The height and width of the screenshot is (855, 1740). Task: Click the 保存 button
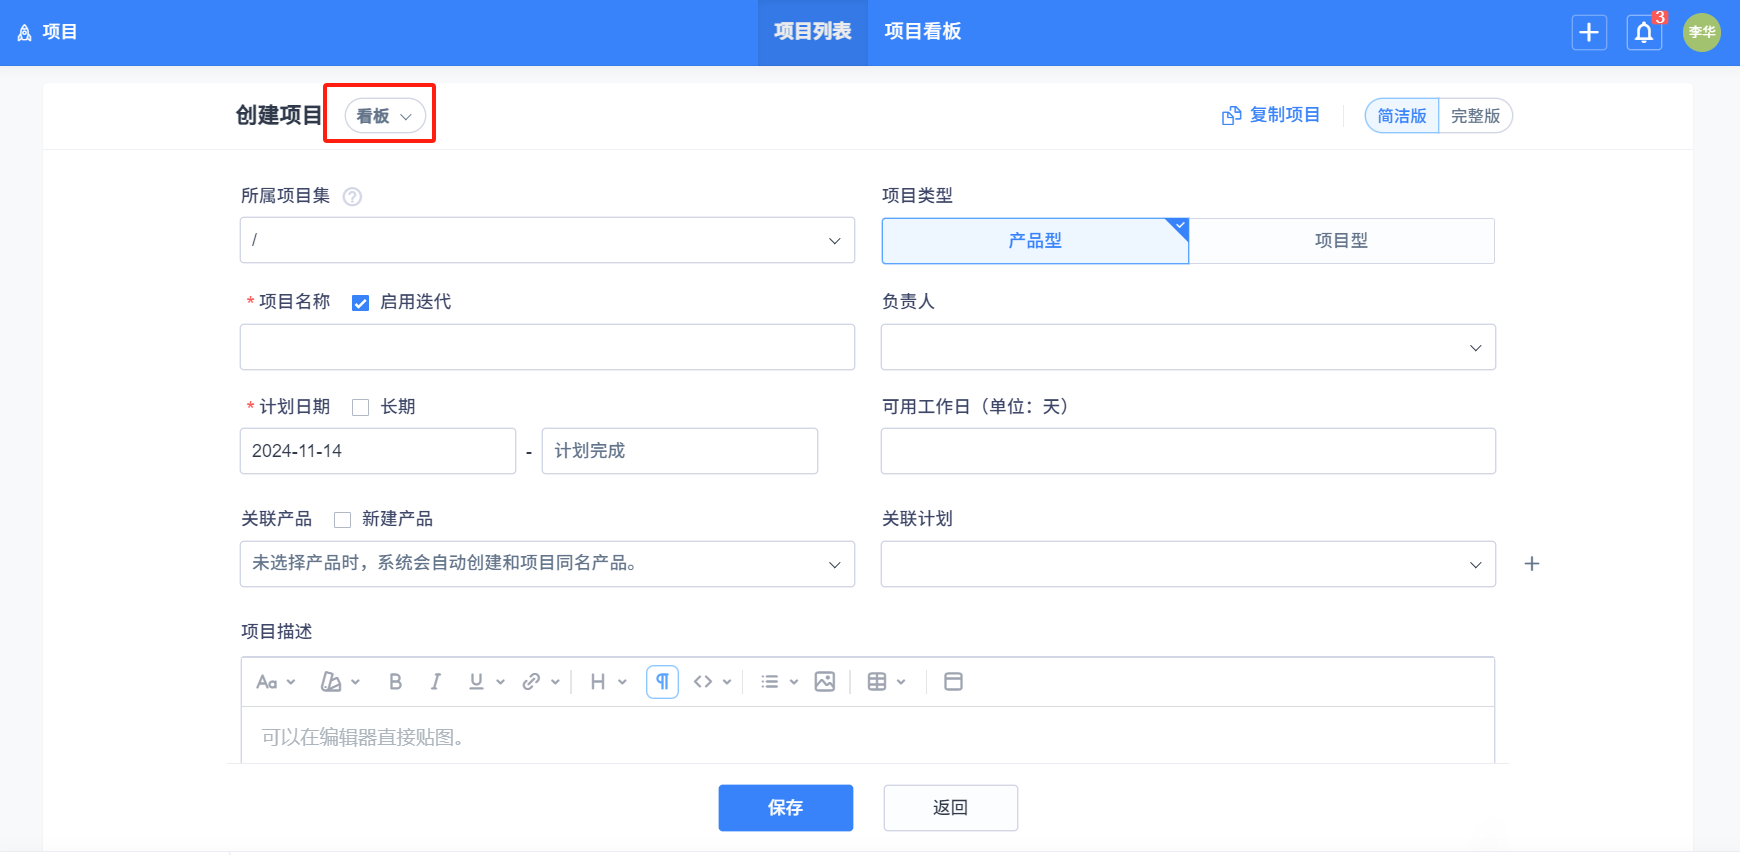click(785, 808)
